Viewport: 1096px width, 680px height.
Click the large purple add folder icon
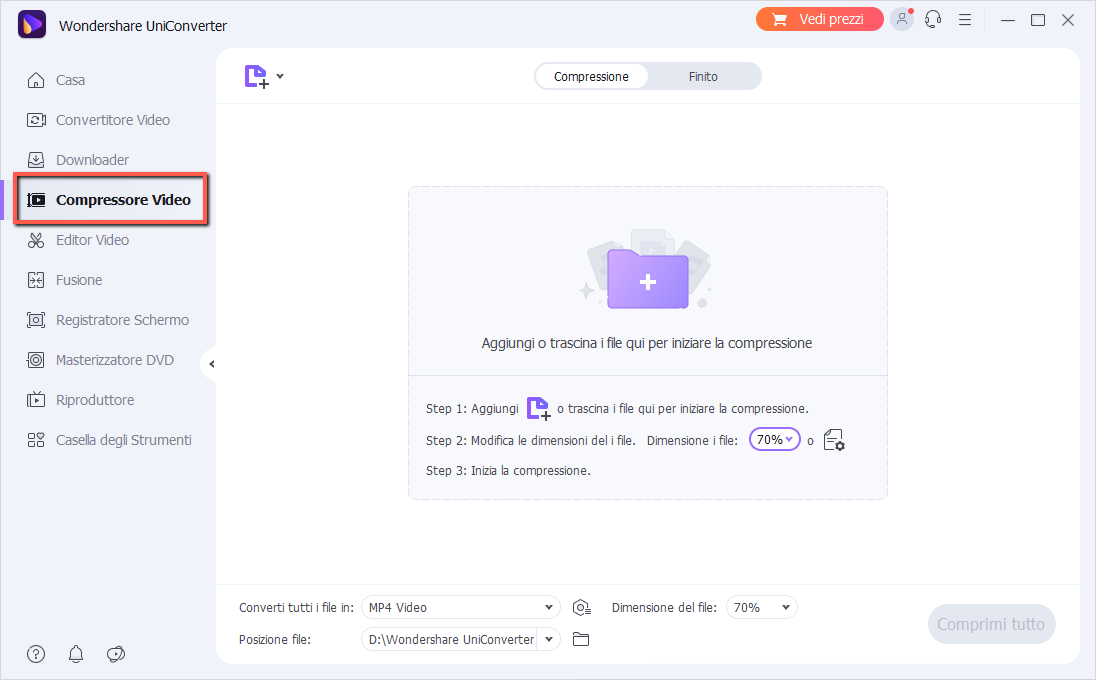pos(647,281)
